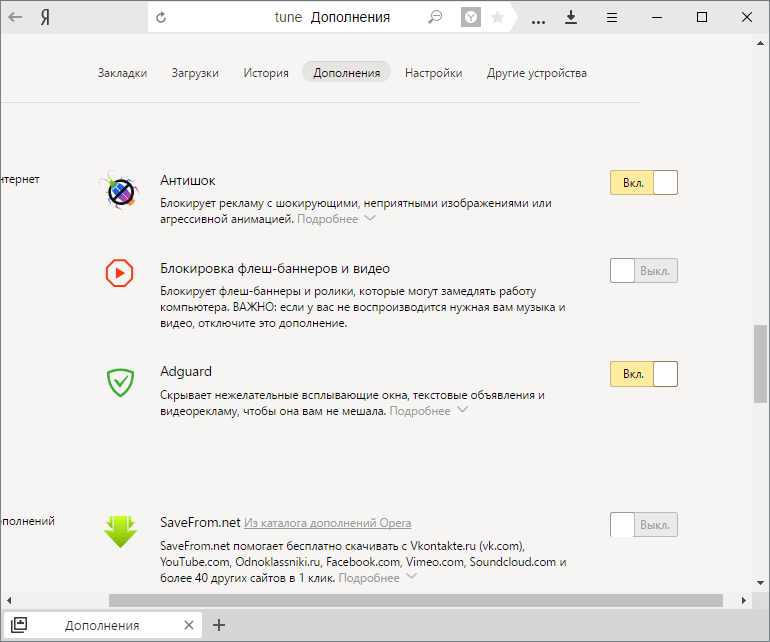Click the vertical scrollbar thumb
Image resolution: width=770 pixels, height=642 pixels.
point(760,364)
